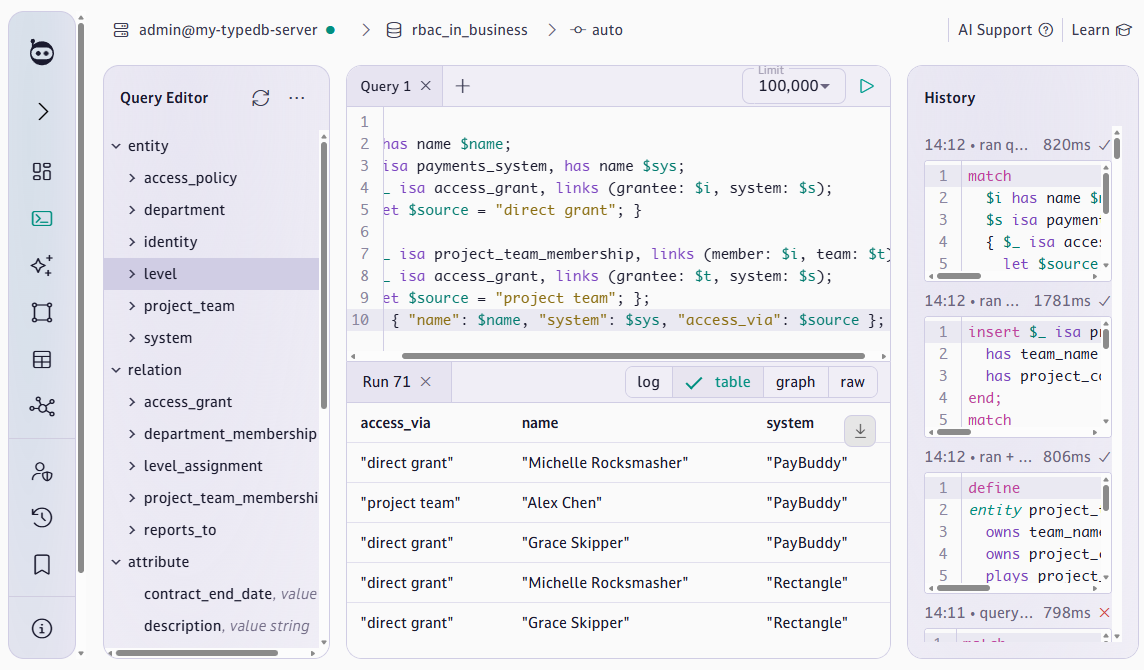1144x670 pixels.
Task: Select the access_grant relation row
Action: click(x=212, y=402)
